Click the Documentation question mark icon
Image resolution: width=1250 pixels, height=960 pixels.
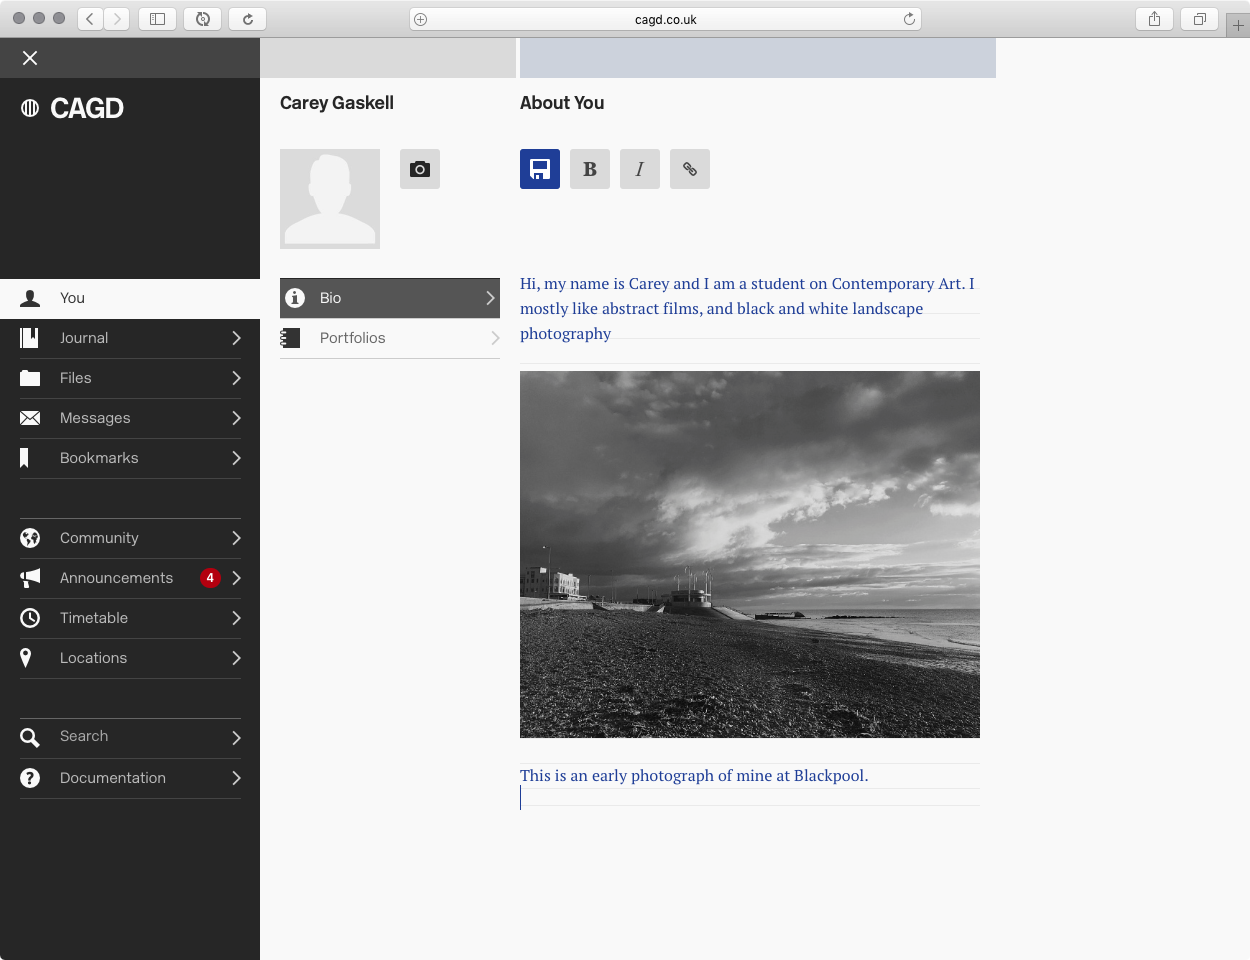pyautogui.click(x=30, y=778)
